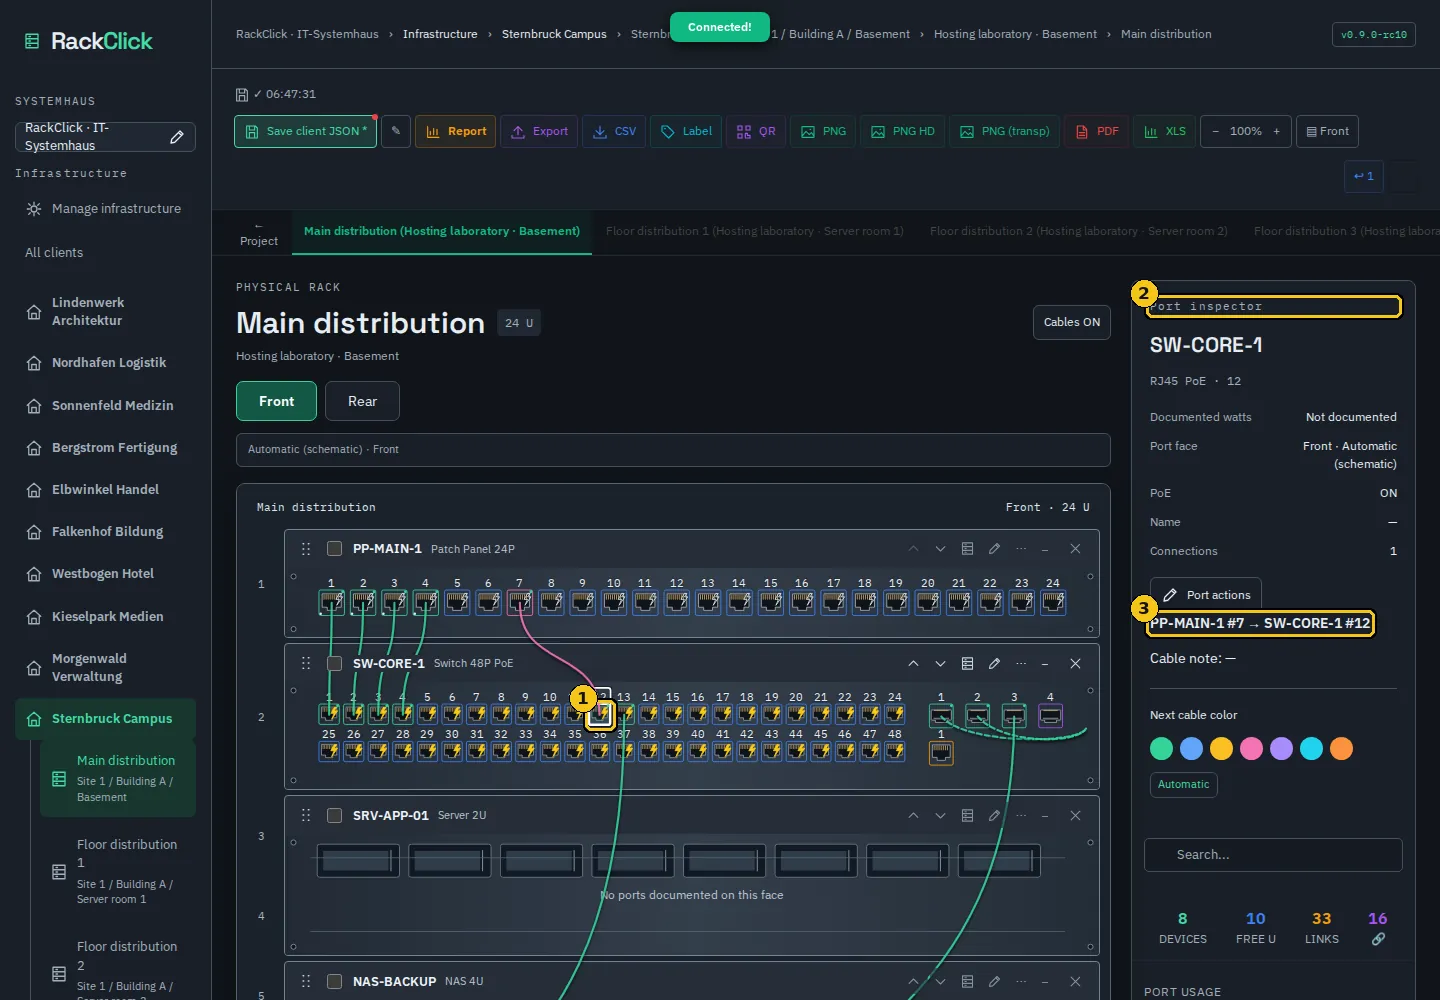Screen dimensions: 1440x1000
Task: Tick the SW-CORE-1 checkbox
Action: 335,664
